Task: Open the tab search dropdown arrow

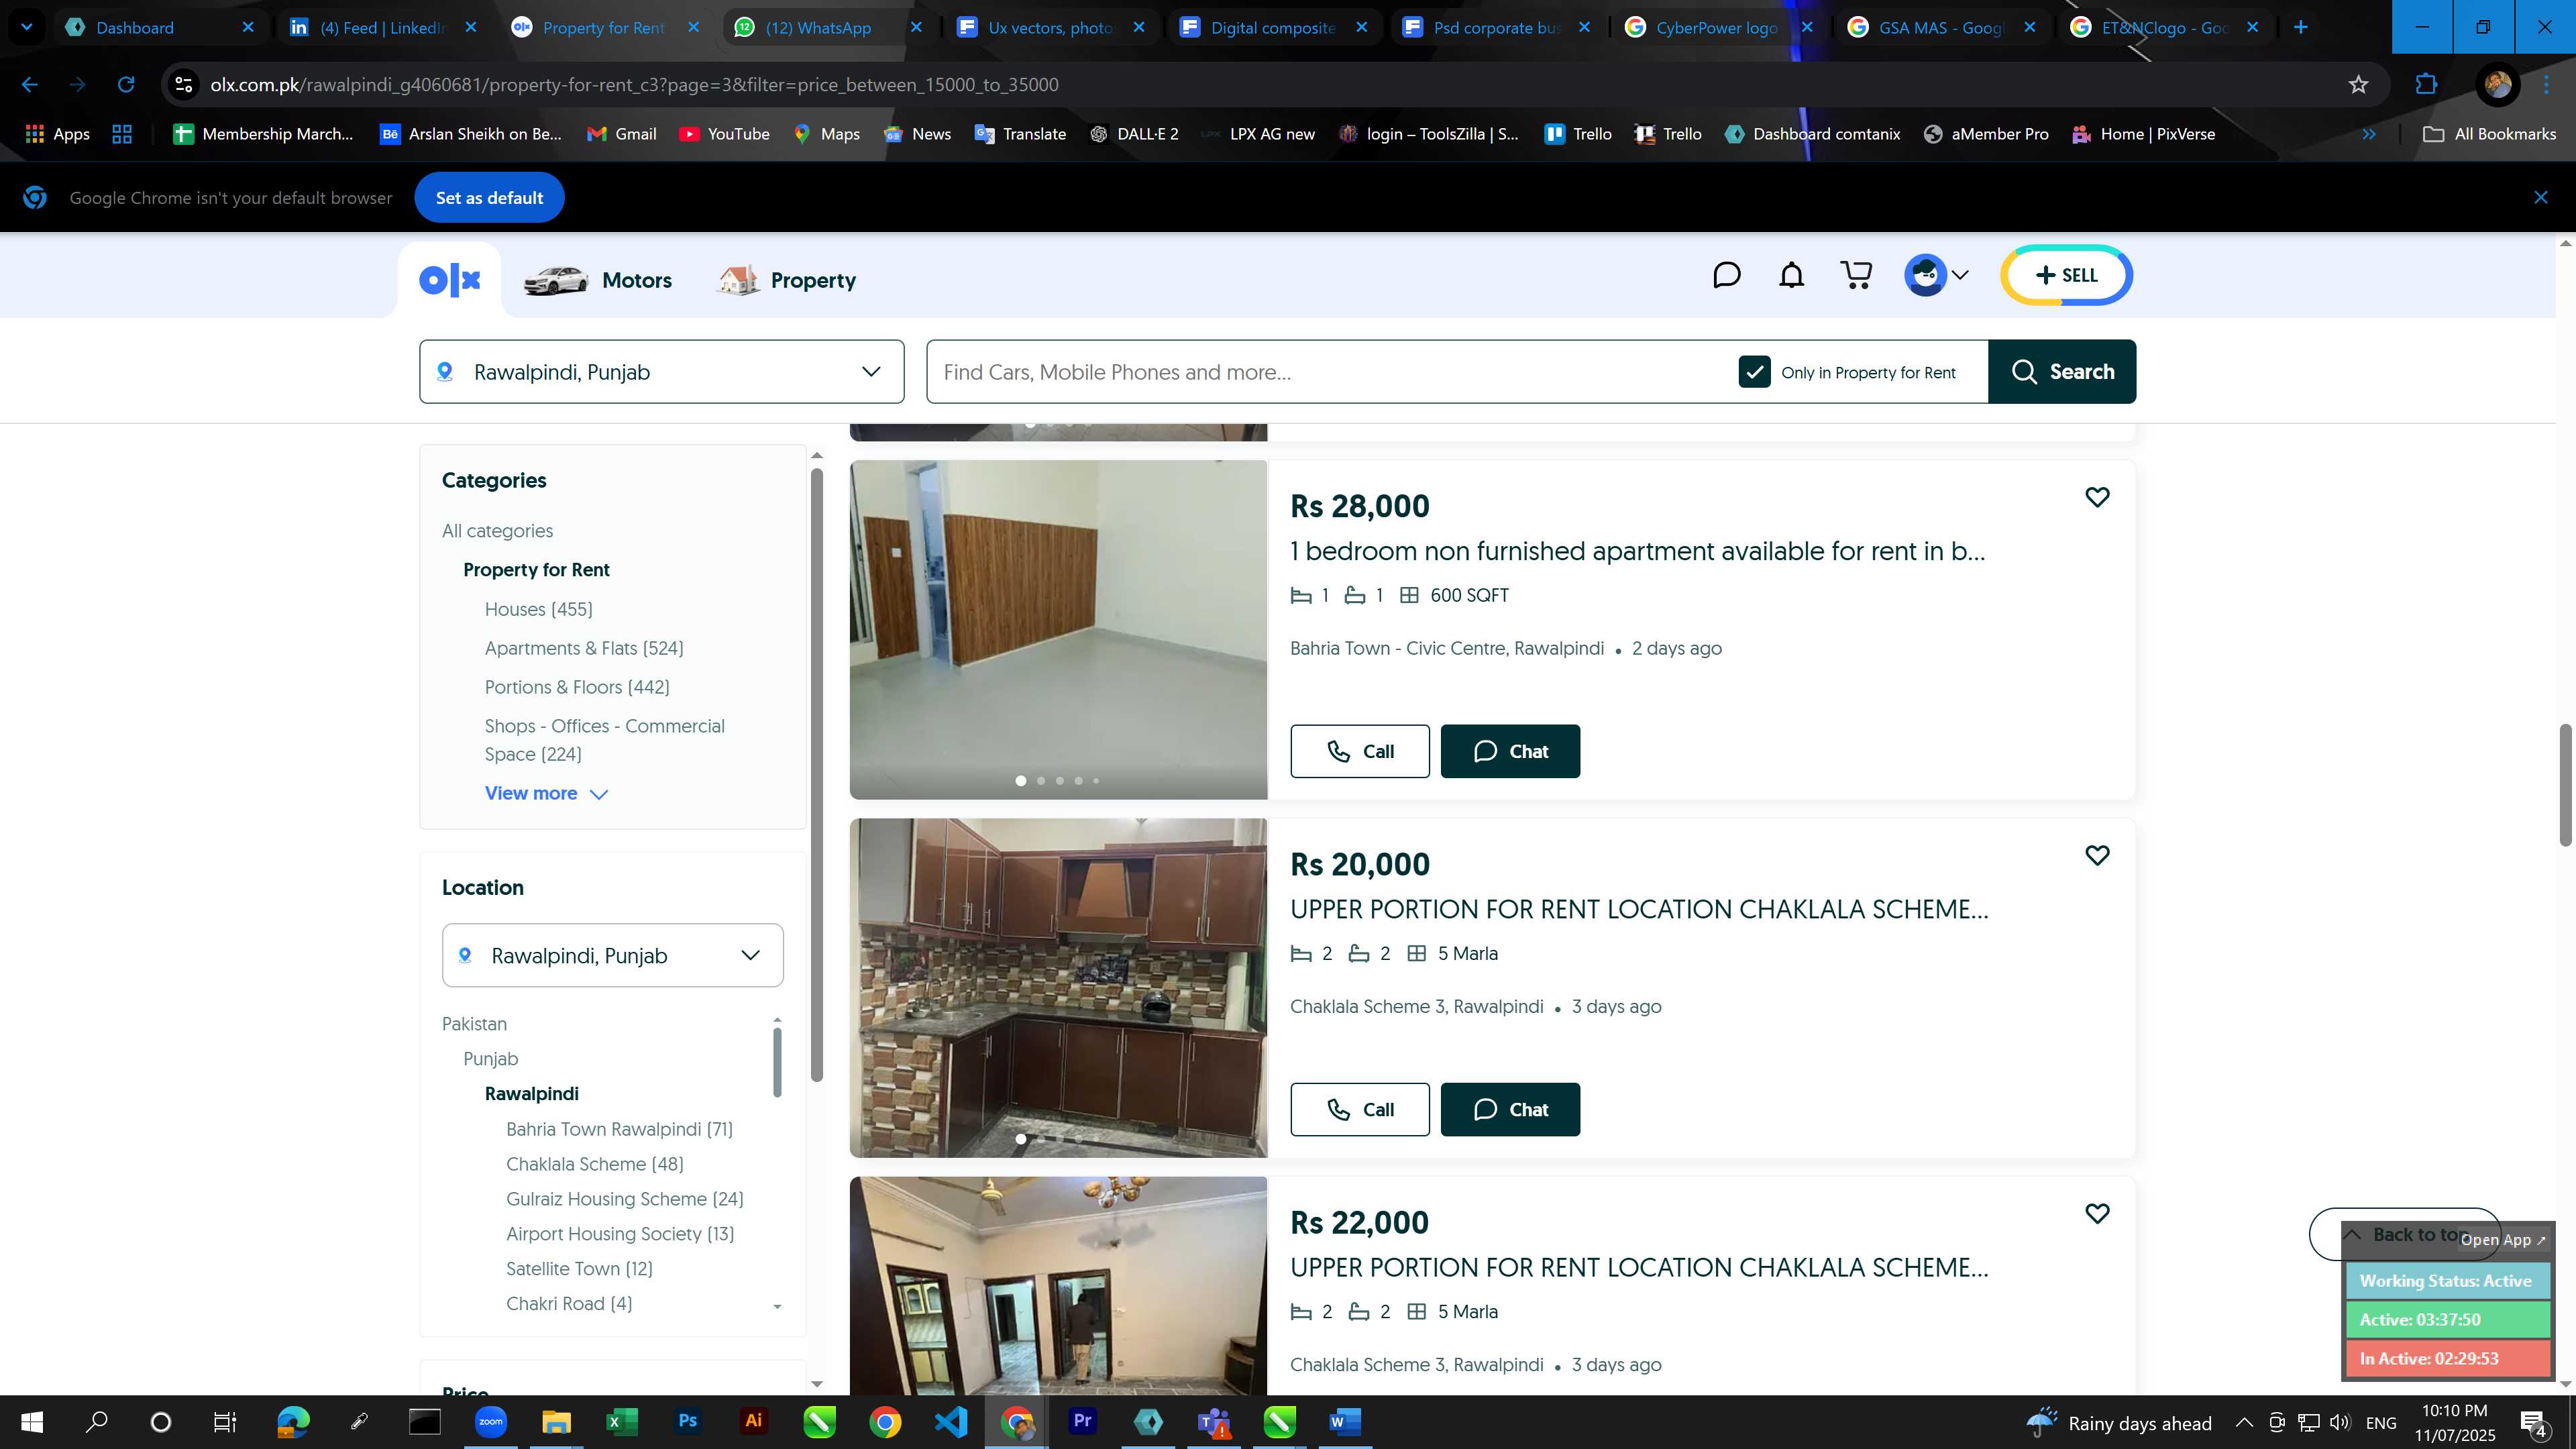Action: click(27, 27)
